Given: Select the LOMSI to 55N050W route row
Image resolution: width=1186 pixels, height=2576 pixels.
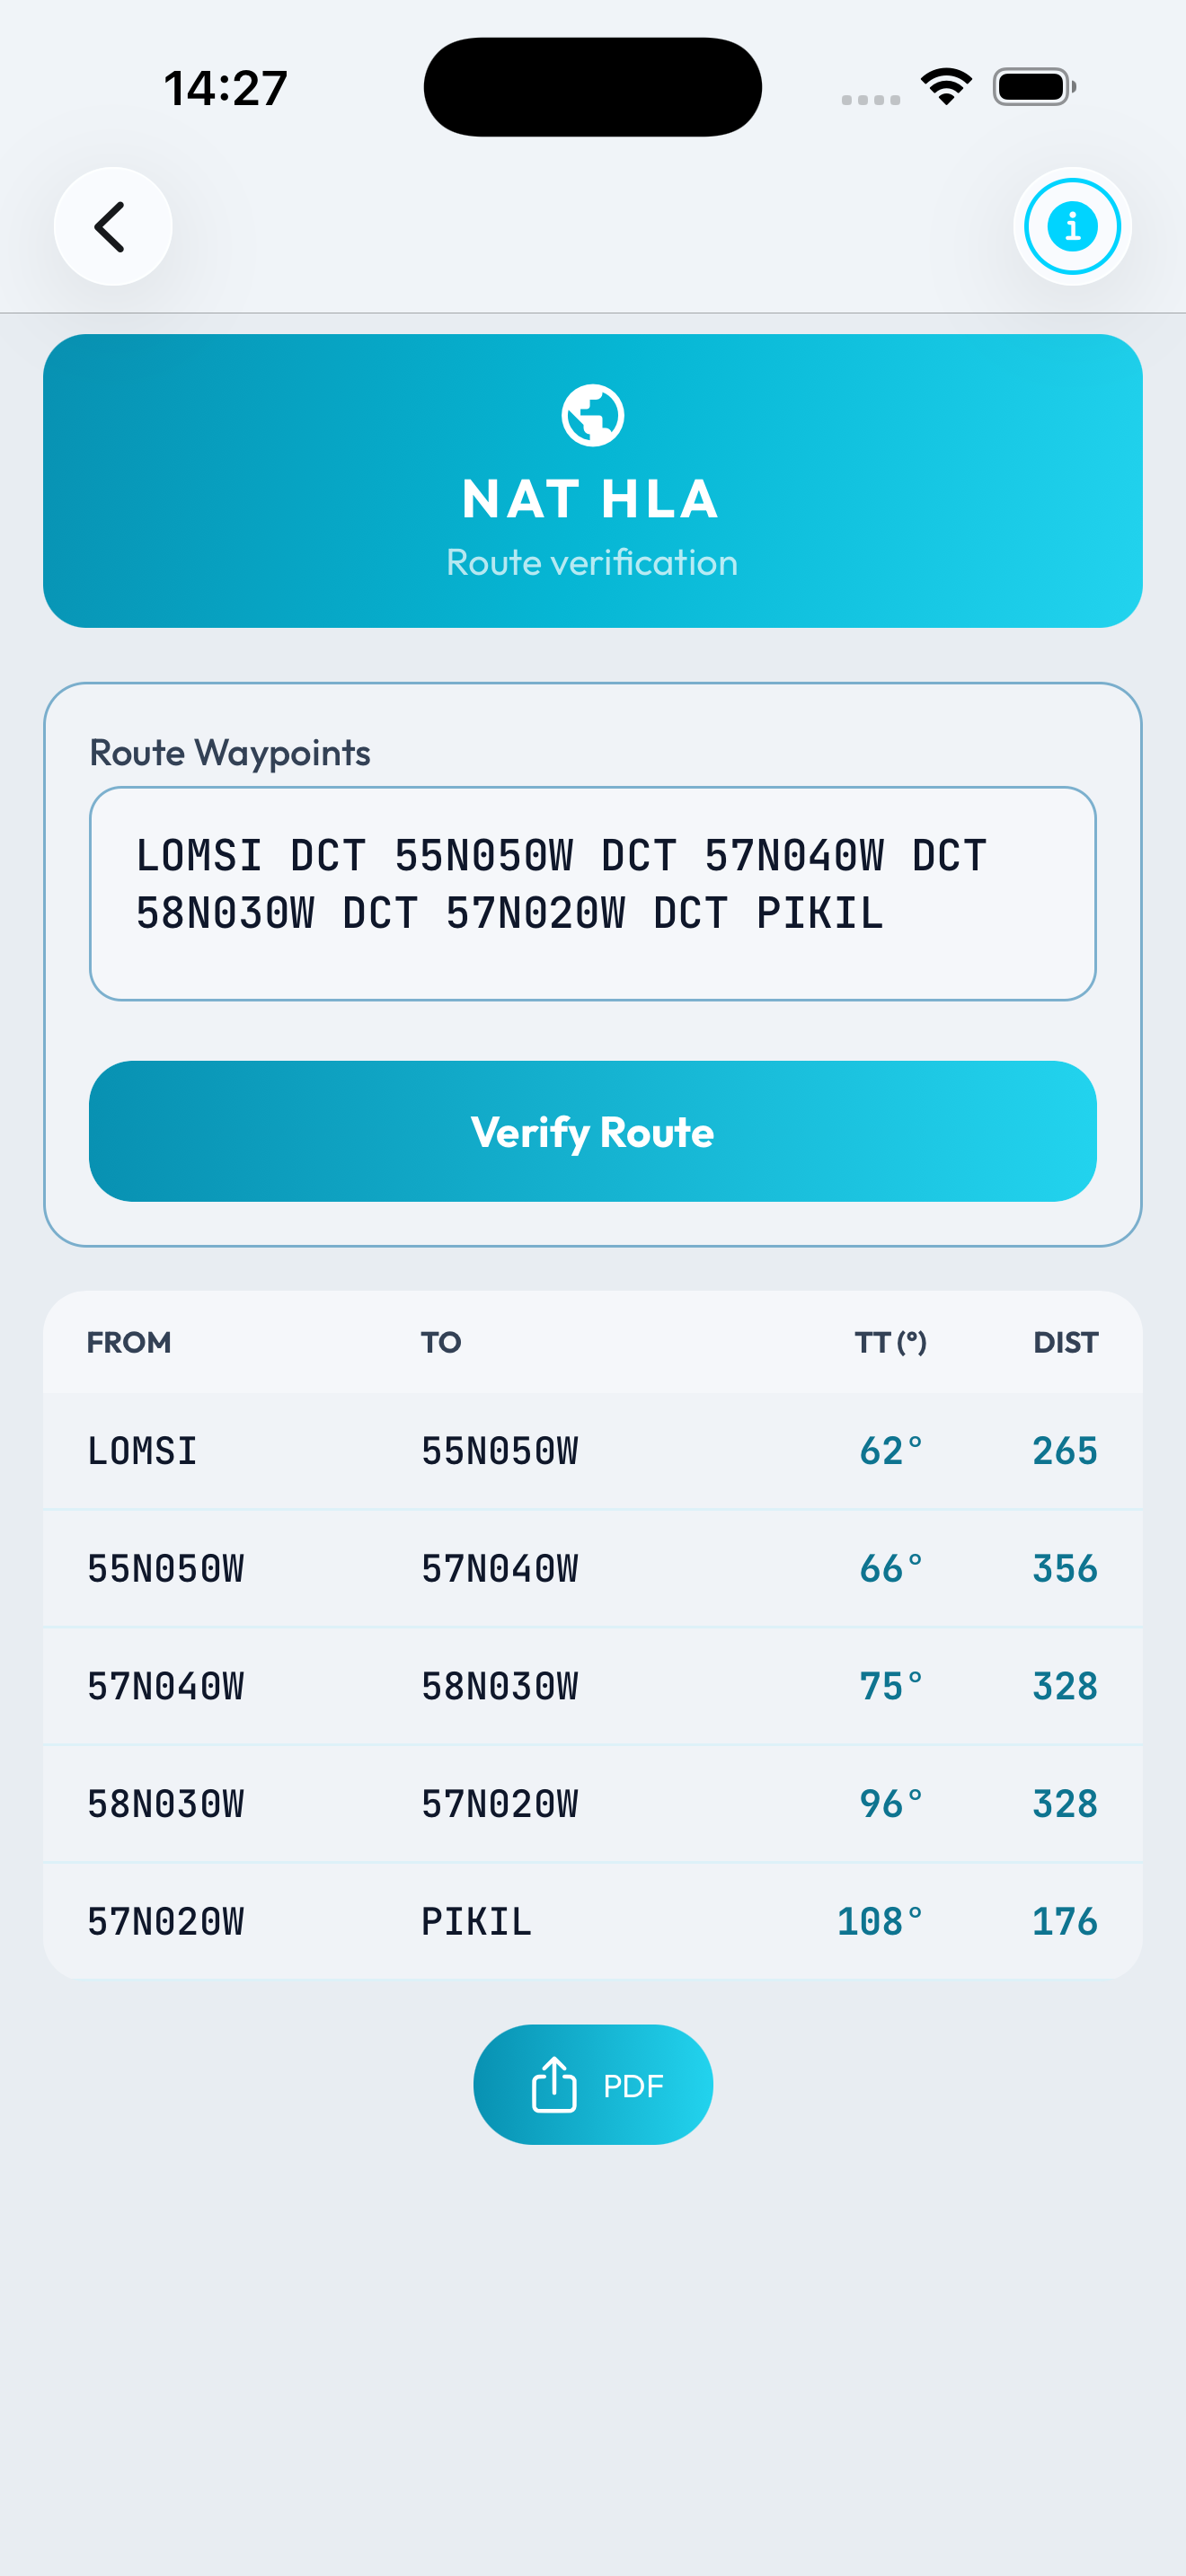Looking at the screenshot, I should 592,1450.
